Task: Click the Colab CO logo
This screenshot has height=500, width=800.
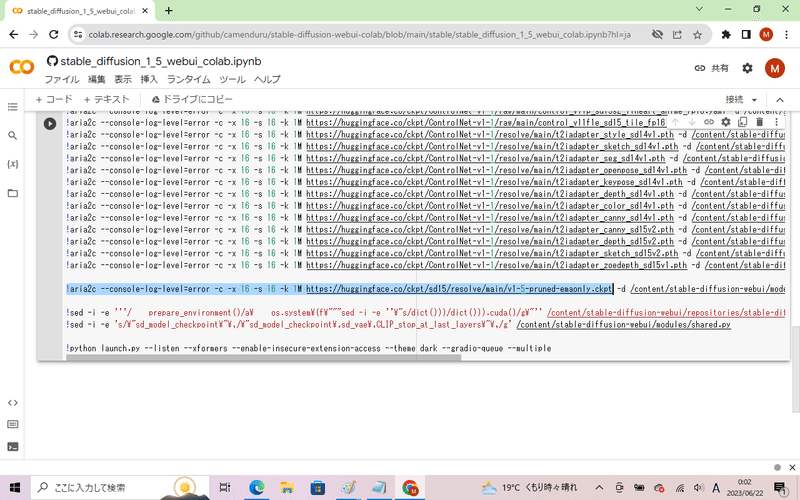Action: pos(21,67)
